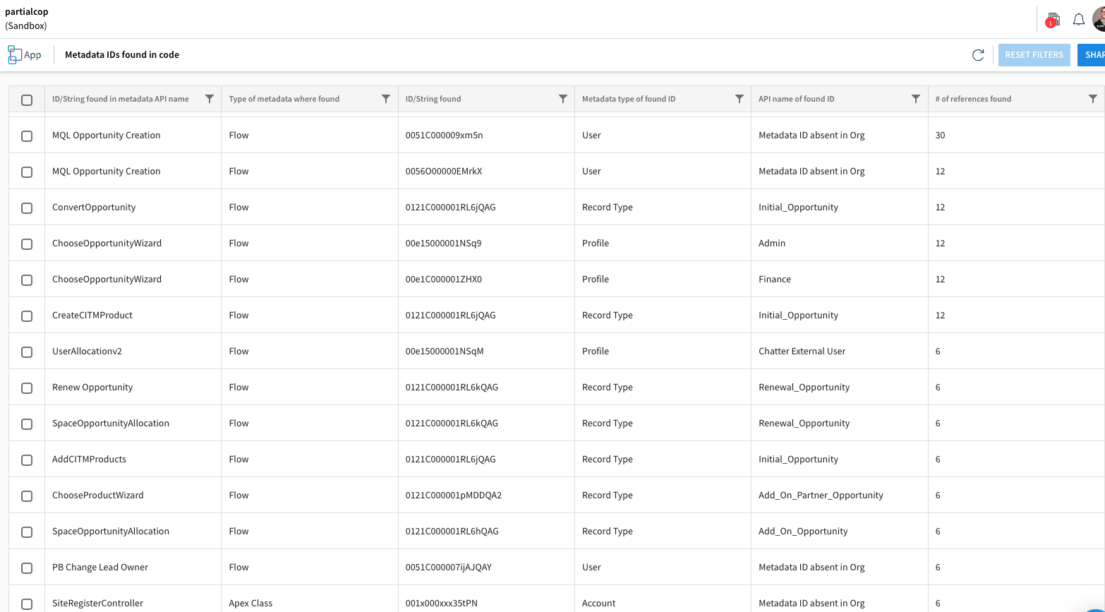
Task: Select the App menu item
Action: coord(25,55)
